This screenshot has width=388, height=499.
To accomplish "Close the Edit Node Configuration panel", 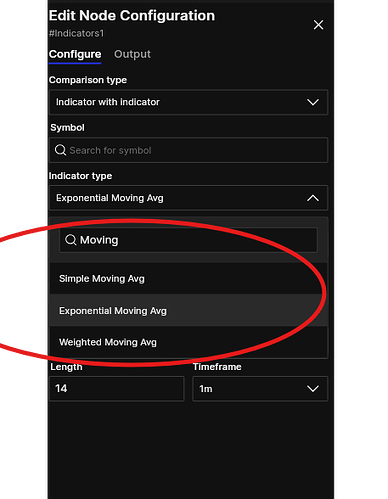I will point(318,25).
